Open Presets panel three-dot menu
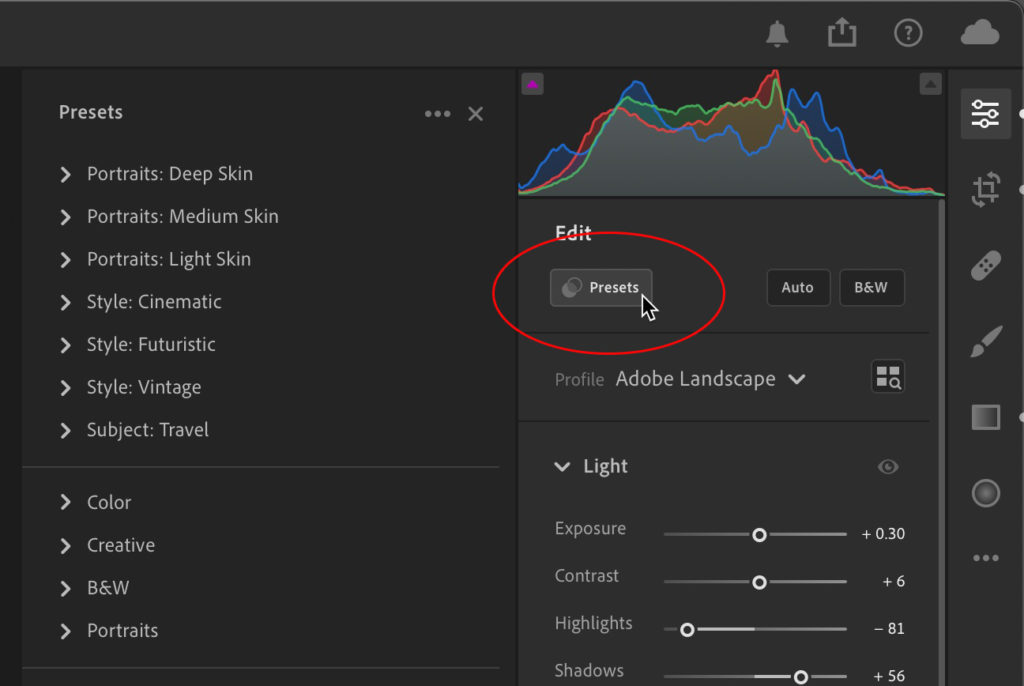 (438, 114)
